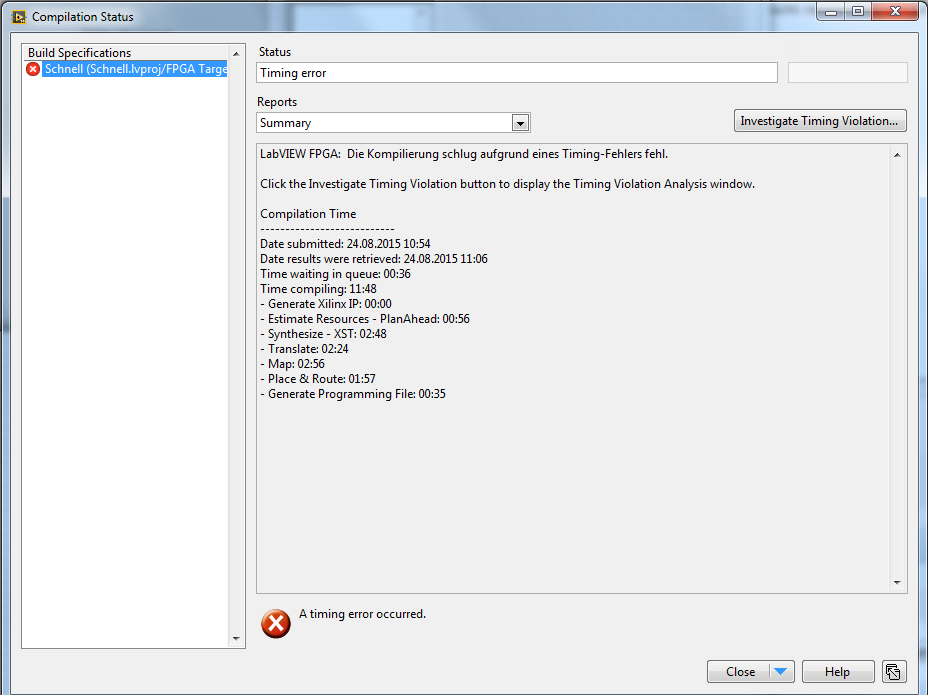929x695 pixels.
Task: Click the 'Click the Investigate Timing Violation button' line
Action: tap(507, 184)
